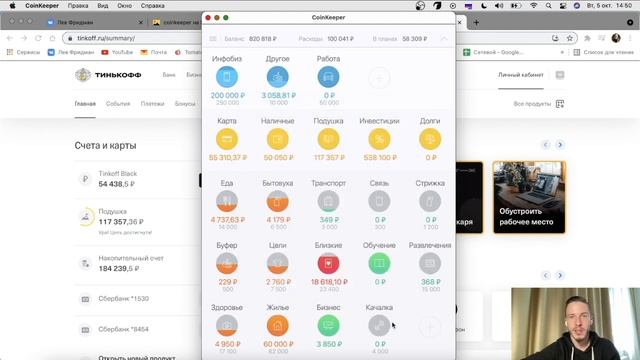Open the Почта bookmark
The image size is (640, 360).
coord(153,52)
